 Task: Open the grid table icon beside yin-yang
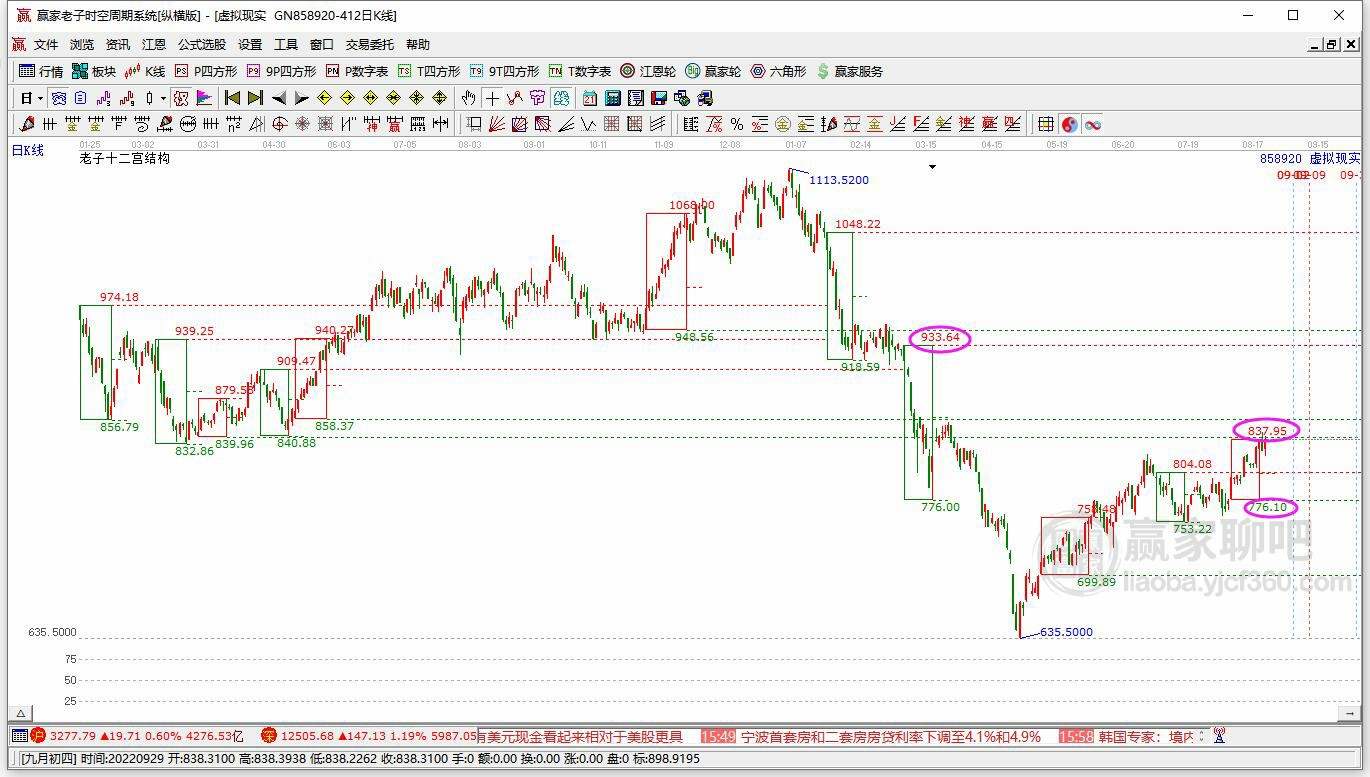click(x=1046, y=124)
